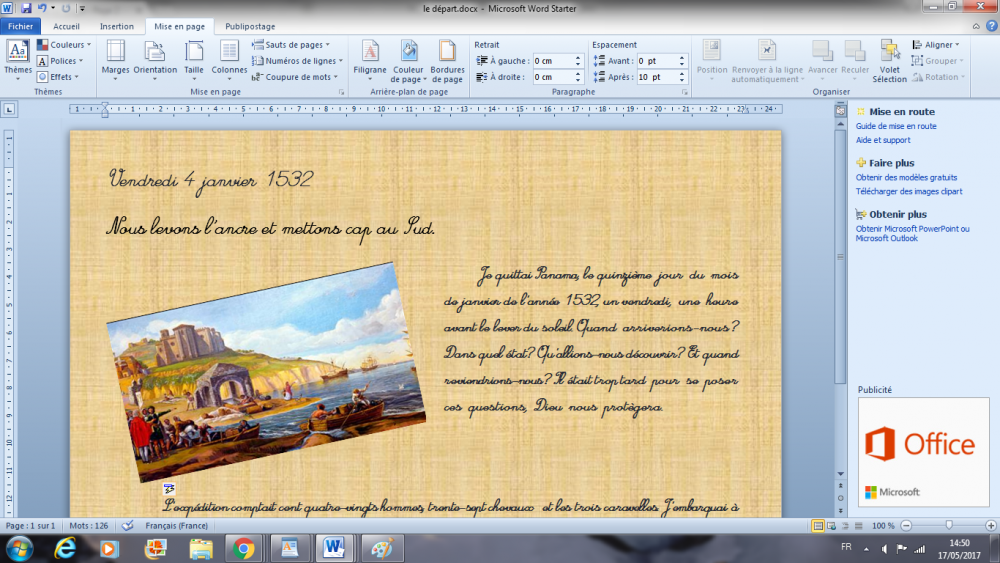Click the Filigrane watermark icon
Screen dimensions: 1000x563
click(370, 57)
